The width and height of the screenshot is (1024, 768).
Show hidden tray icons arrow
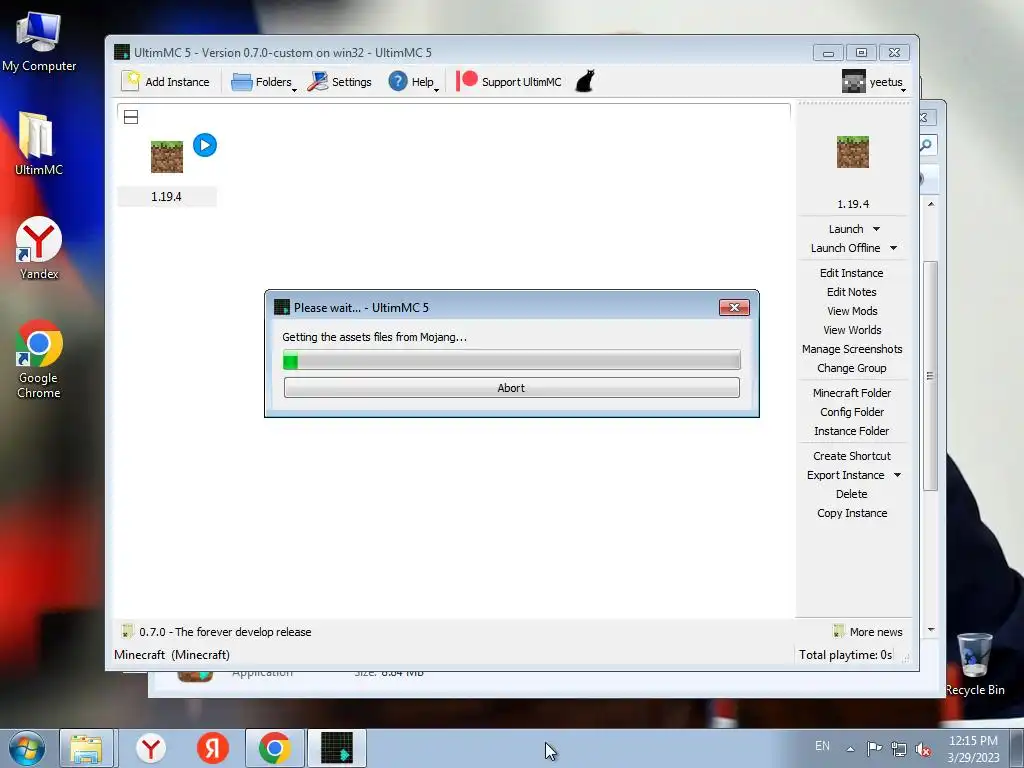tap(850, 749)
